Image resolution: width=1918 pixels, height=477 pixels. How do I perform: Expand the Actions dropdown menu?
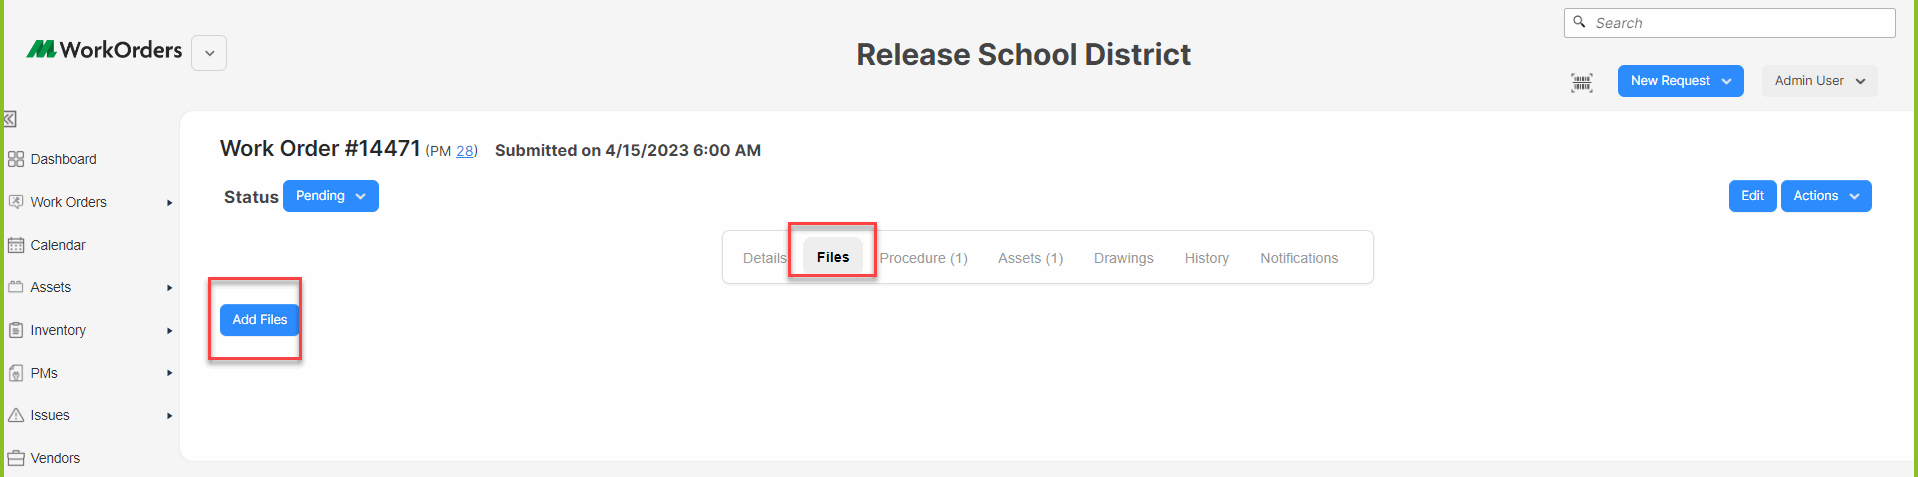pos(1826,196)
